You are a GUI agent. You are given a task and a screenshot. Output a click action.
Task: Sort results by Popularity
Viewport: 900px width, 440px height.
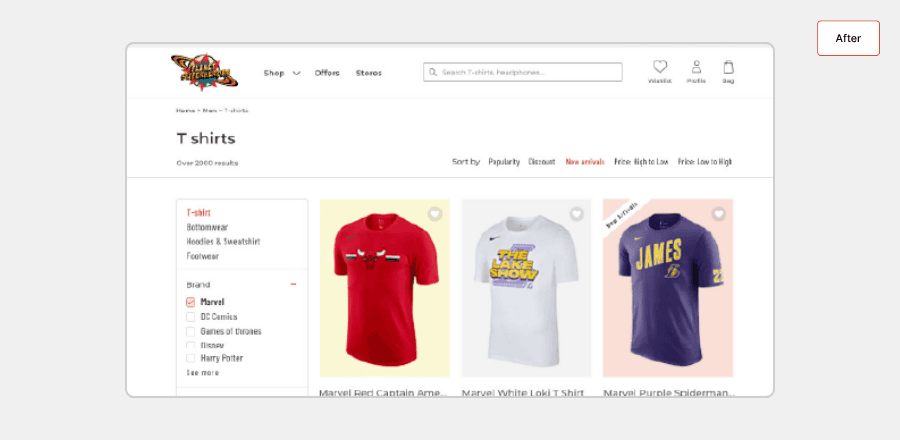[504, 162]
